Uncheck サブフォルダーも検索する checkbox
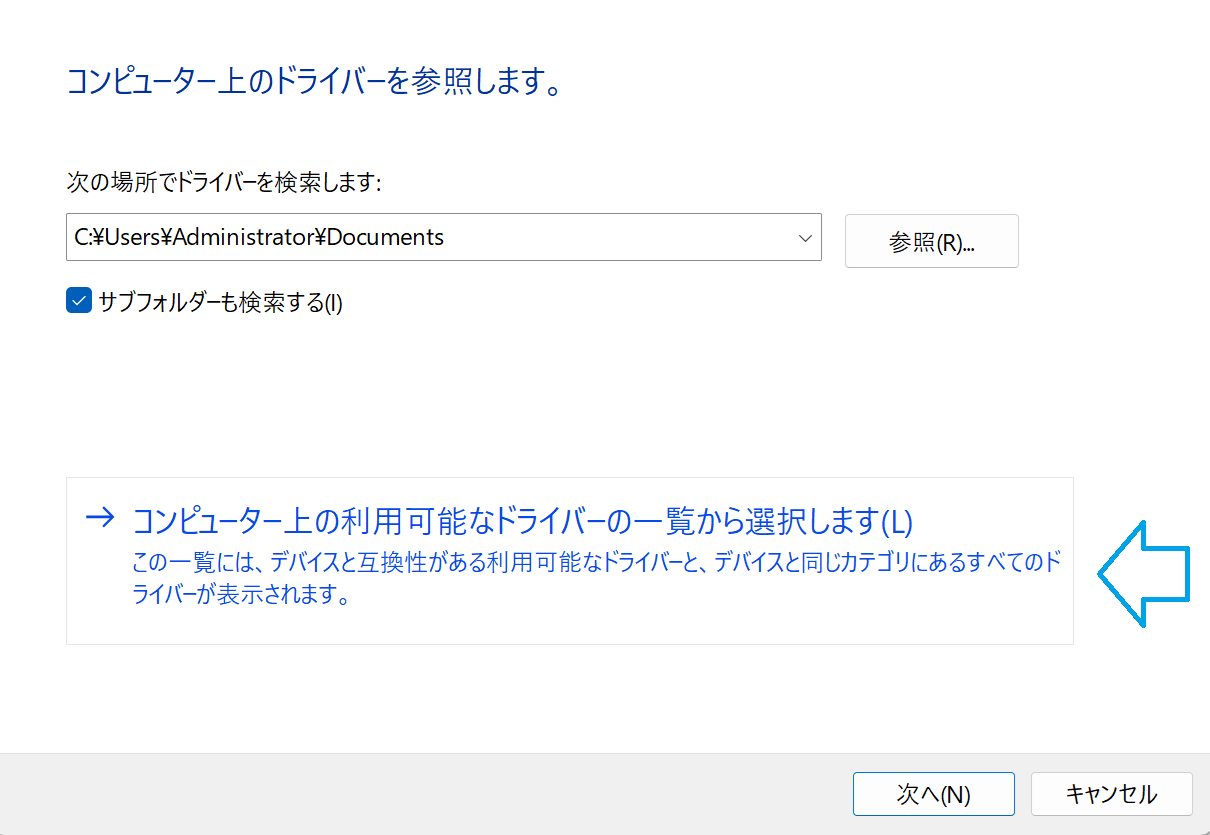1210x835 pixels. click(79, 301)
